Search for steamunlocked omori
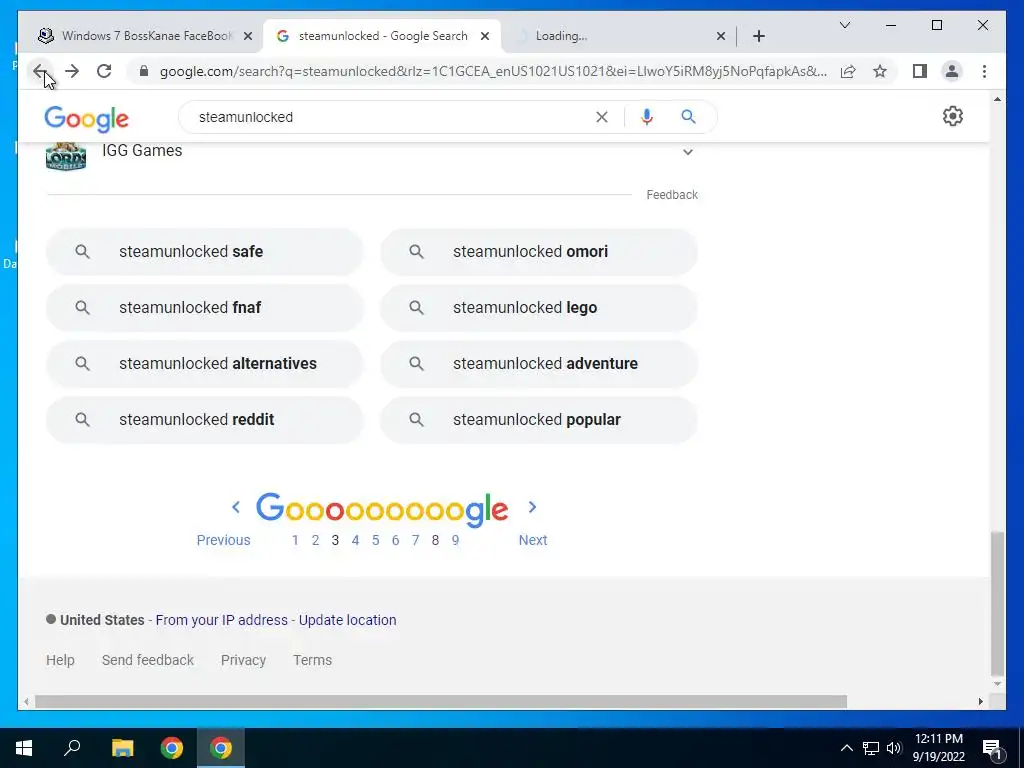The height and width of the screenshot is (768, 1024). tap(539, 251)
